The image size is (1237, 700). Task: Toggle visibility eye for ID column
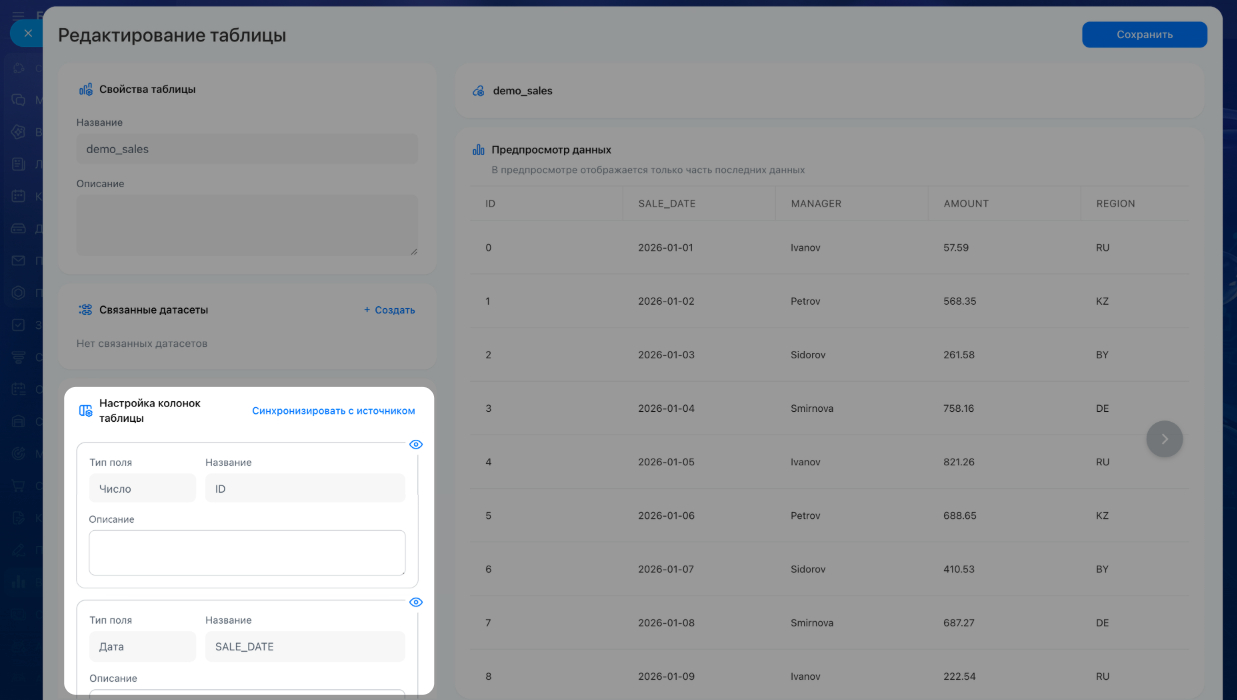tap(416, 444)
